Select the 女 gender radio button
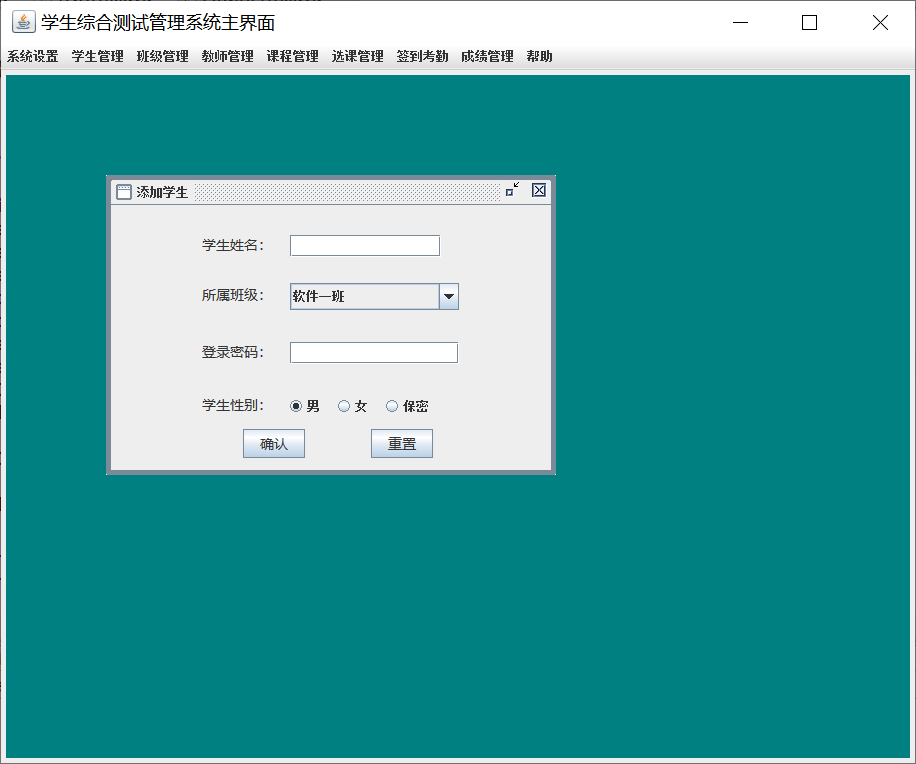 [344, 406]
